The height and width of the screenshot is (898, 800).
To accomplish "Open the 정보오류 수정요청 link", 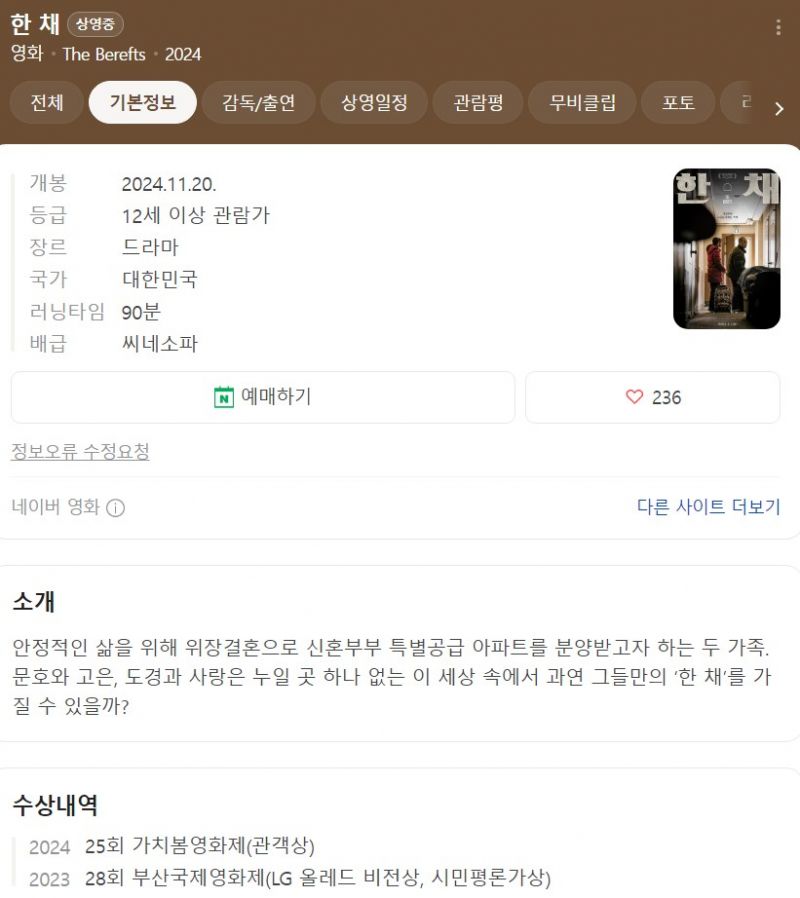I will pyautogui.click(x=80, y=451).
